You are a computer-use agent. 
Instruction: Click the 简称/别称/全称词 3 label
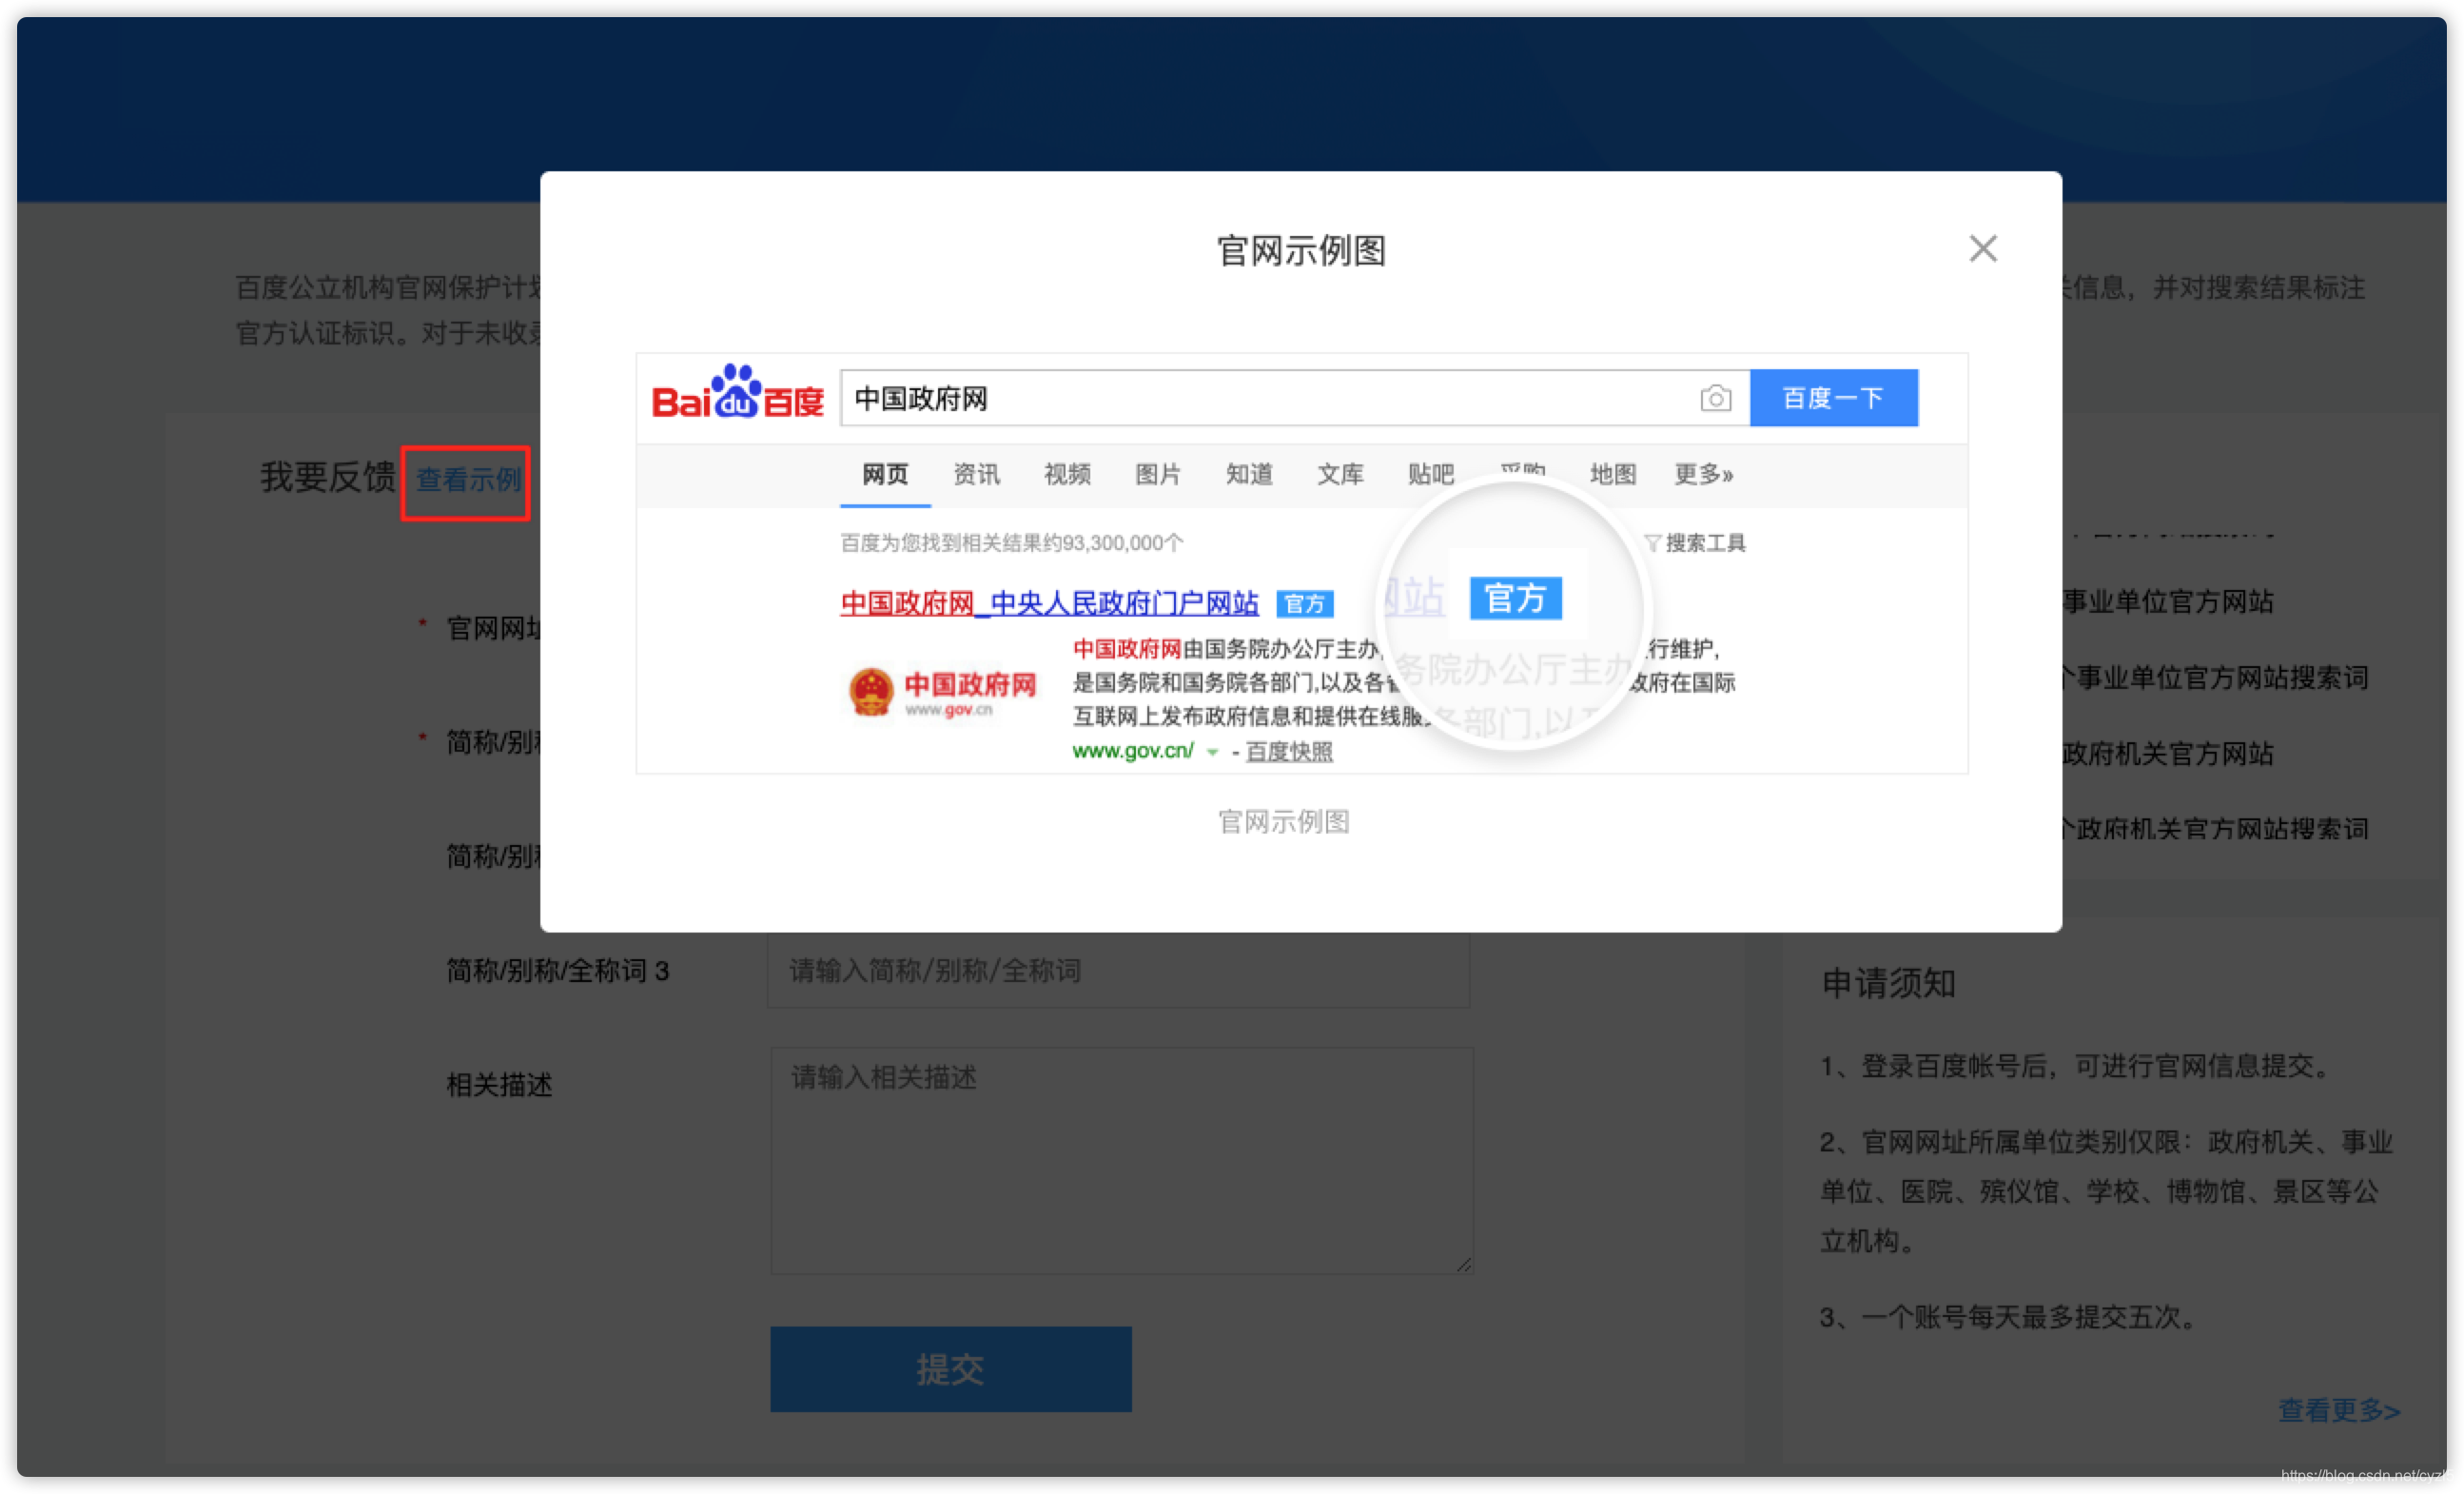click(557, 970)
